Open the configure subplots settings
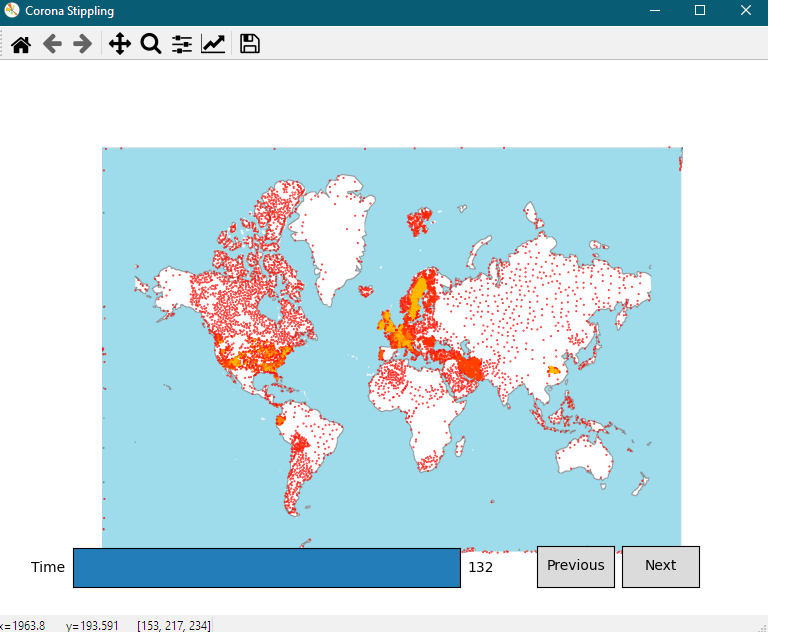The width and height of the screenshot is (798, 632). [181, 44]
